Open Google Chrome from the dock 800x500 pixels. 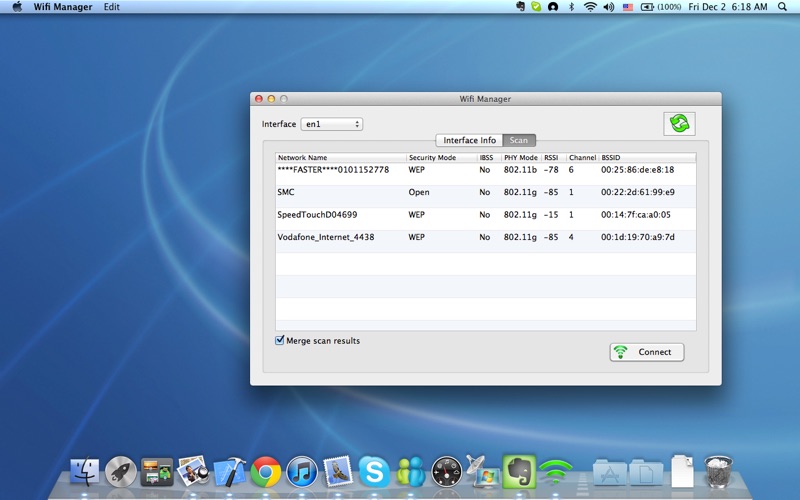click(x=265, y=470)
